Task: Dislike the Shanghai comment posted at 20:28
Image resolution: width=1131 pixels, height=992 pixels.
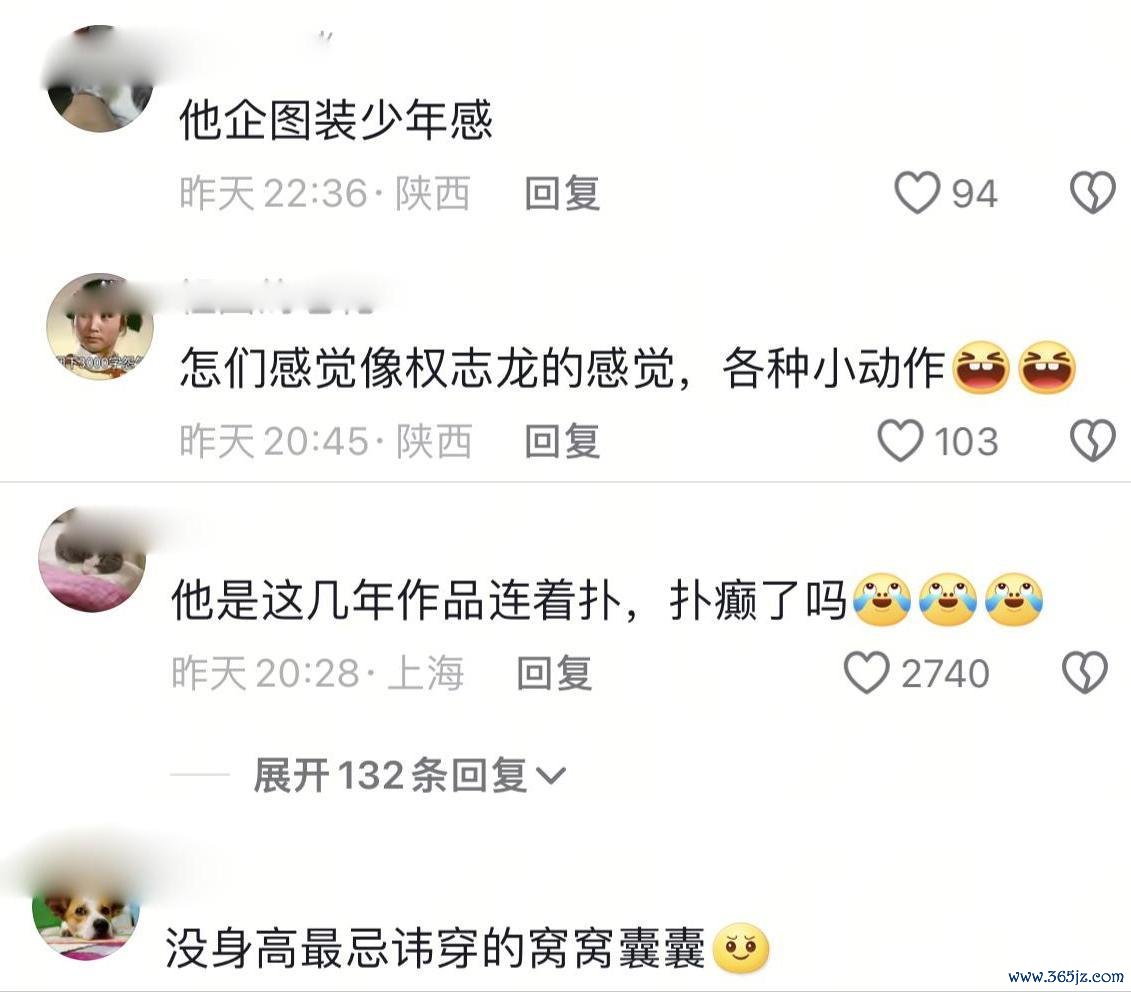Action: coord(1085,673)
